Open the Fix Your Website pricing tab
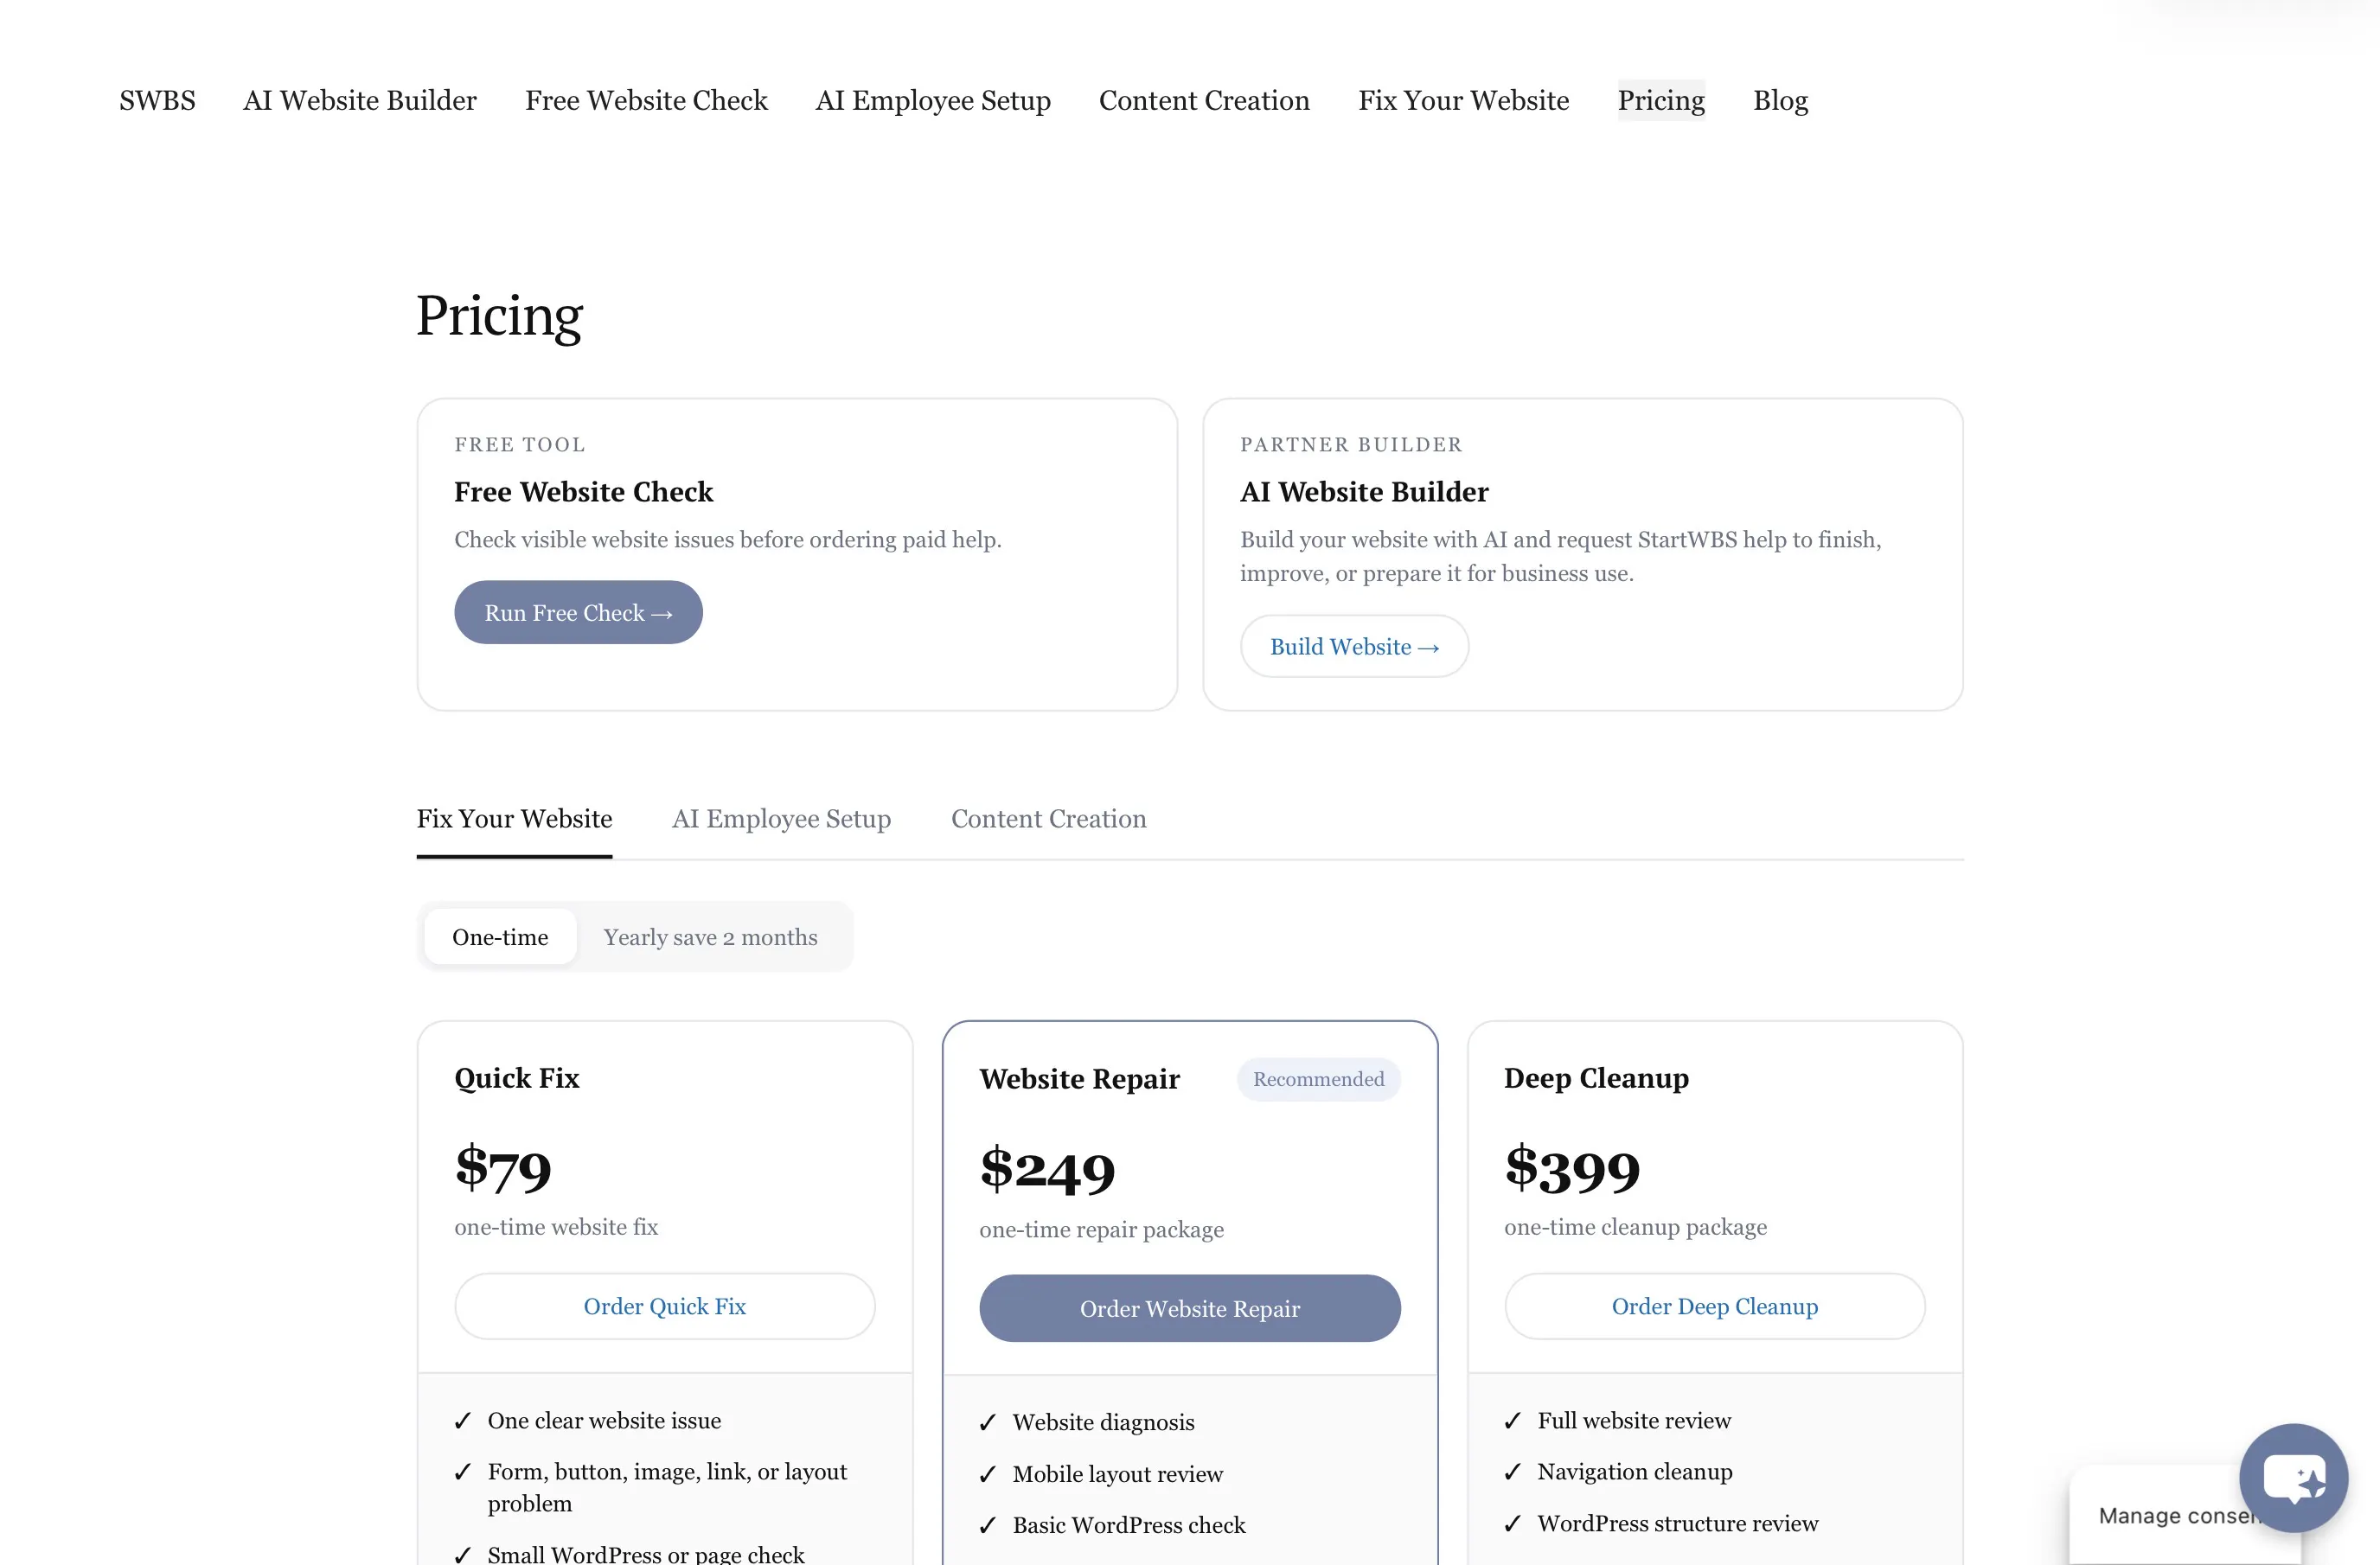Image resolution: width=2380 pixels, height=1565 pixels. pos(514,819)
